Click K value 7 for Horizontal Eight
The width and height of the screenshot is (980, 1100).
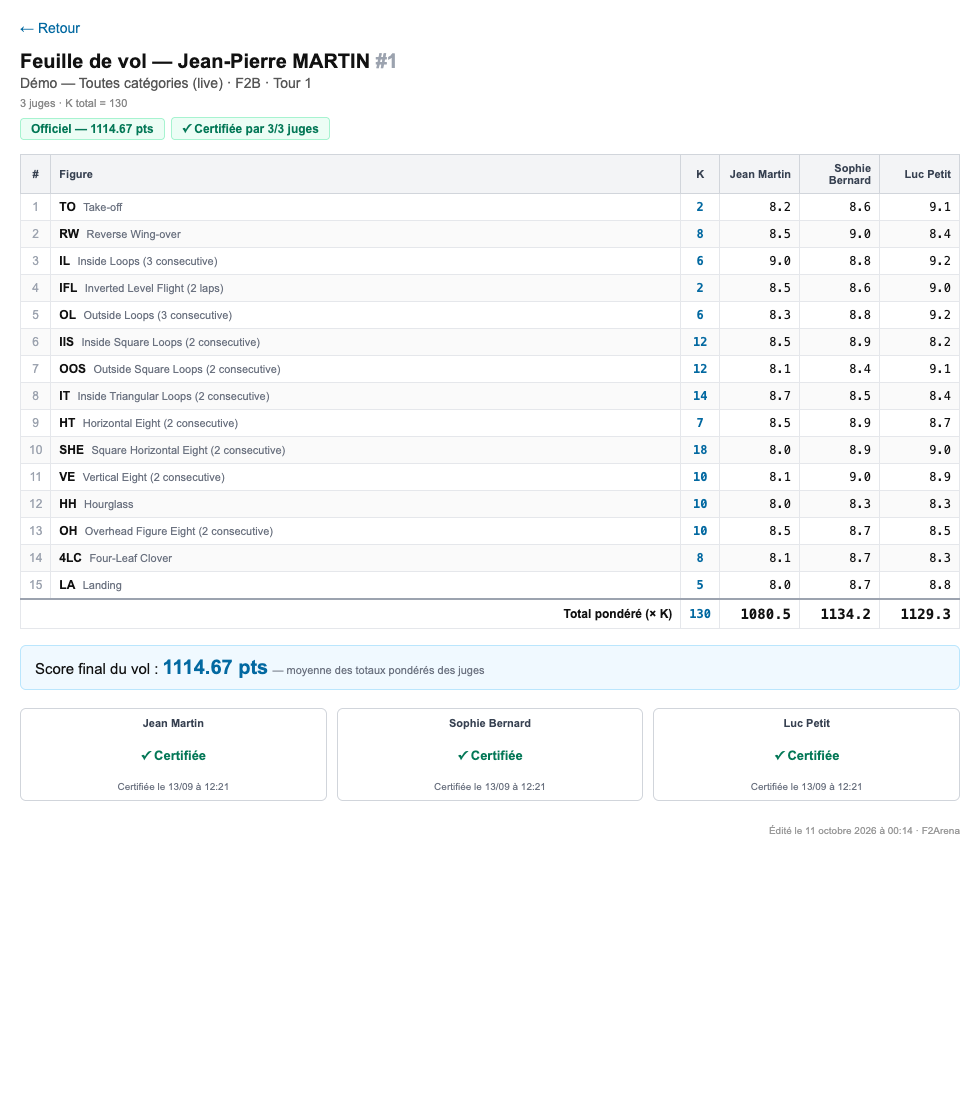coord(699,423)
